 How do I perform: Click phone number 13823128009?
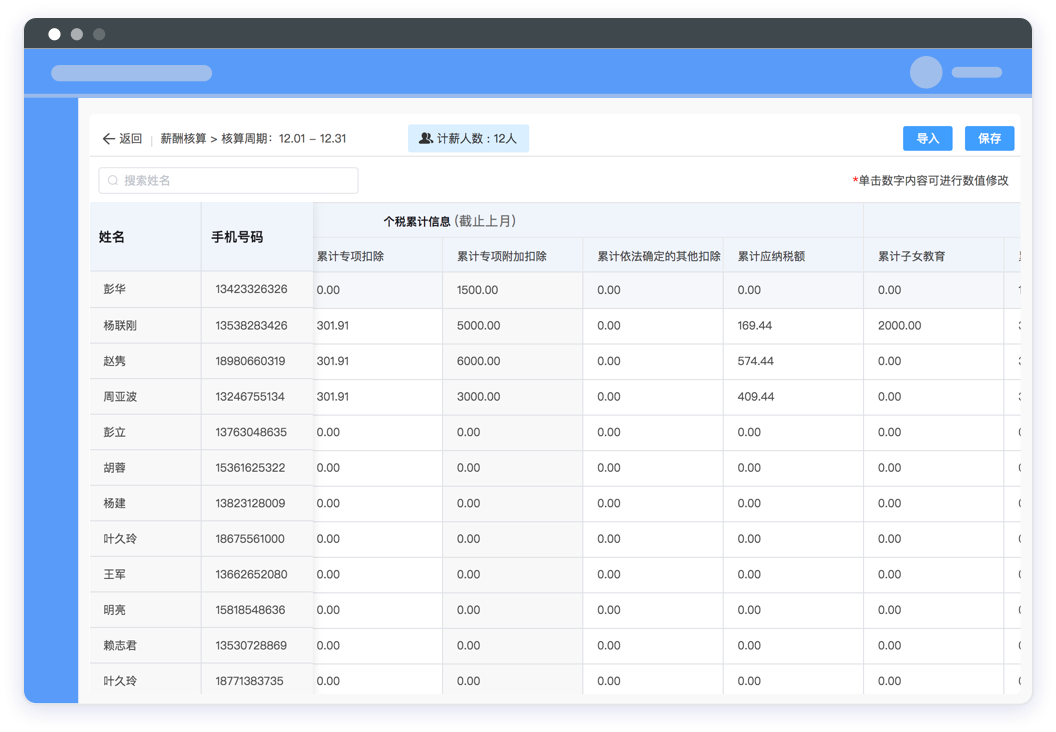(250, 503)
